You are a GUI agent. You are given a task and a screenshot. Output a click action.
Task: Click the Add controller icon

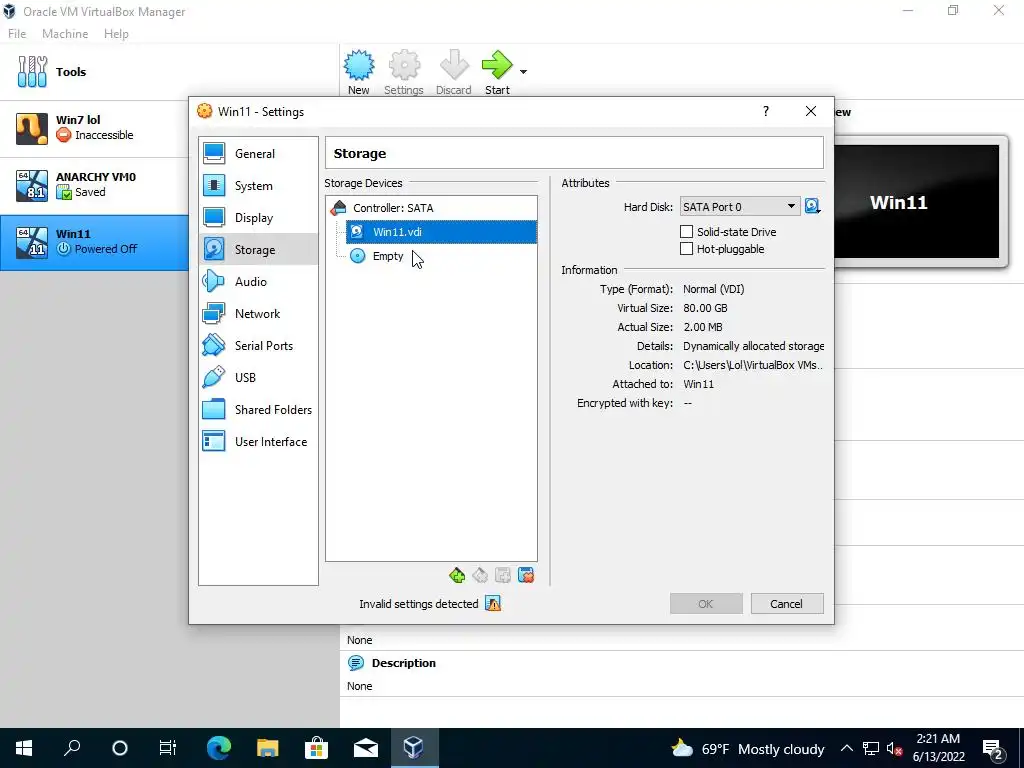(x=457, y=575)
